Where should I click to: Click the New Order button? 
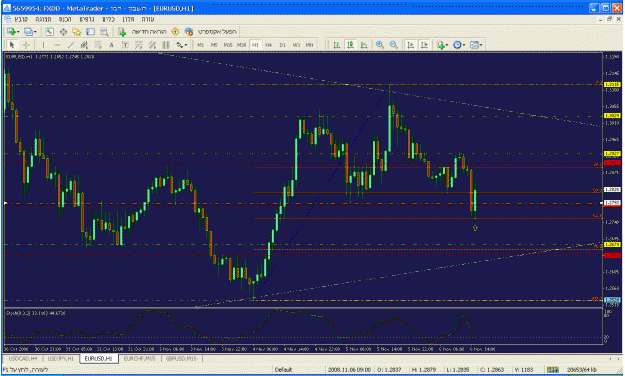pyautogui.click(x=142, y=31)
